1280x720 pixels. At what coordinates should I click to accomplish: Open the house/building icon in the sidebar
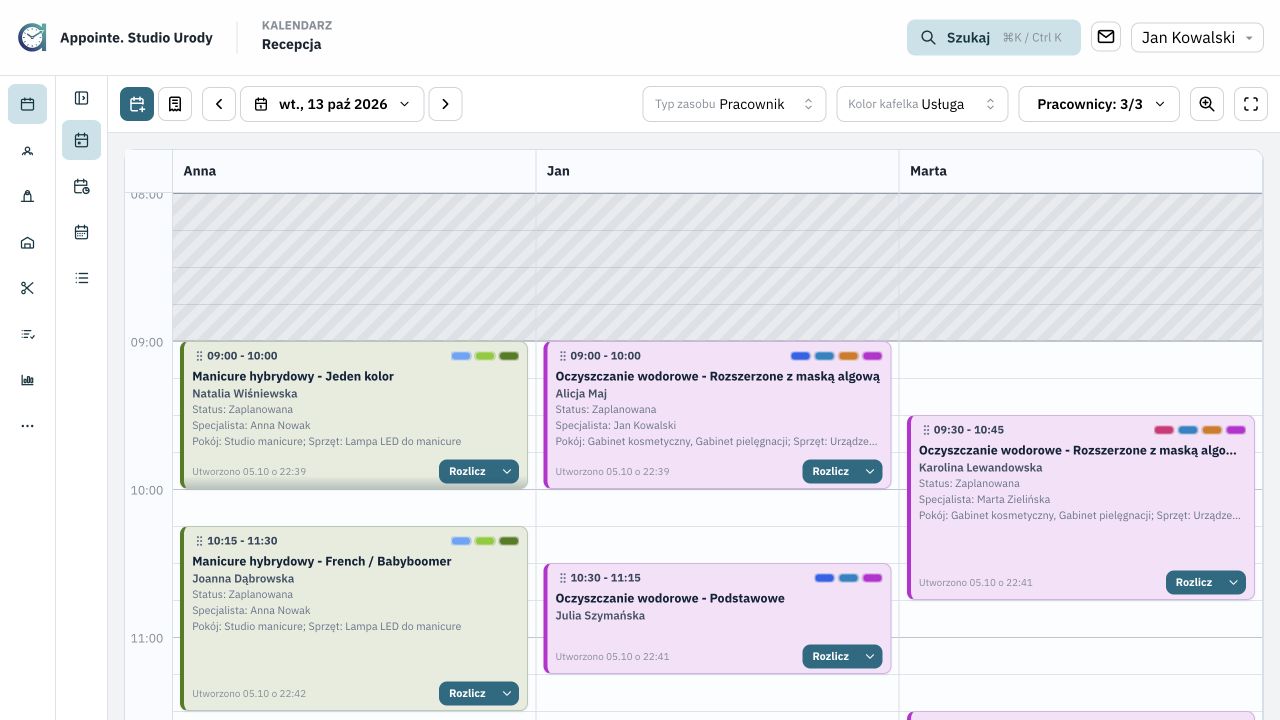[x=27, y=242]
